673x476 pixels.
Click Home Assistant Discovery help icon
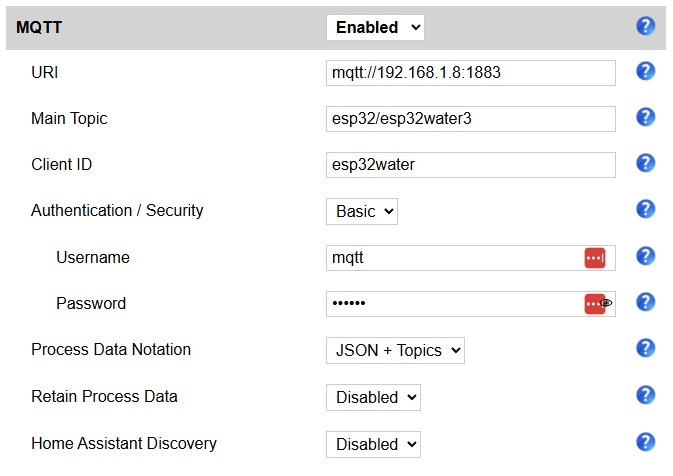tap(646, 442)
